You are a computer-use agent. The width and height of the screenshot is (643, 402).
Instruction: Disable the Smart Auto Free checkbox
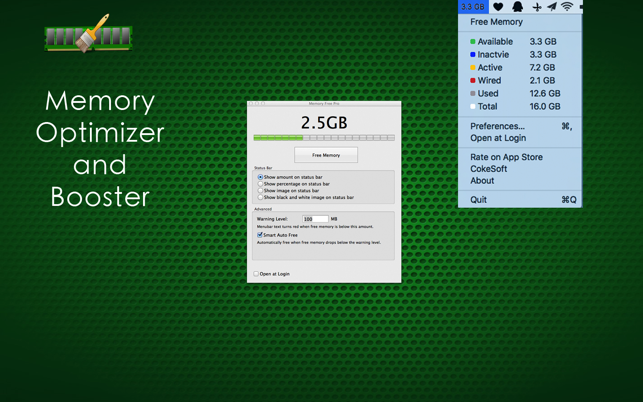(x=260, y=235)
